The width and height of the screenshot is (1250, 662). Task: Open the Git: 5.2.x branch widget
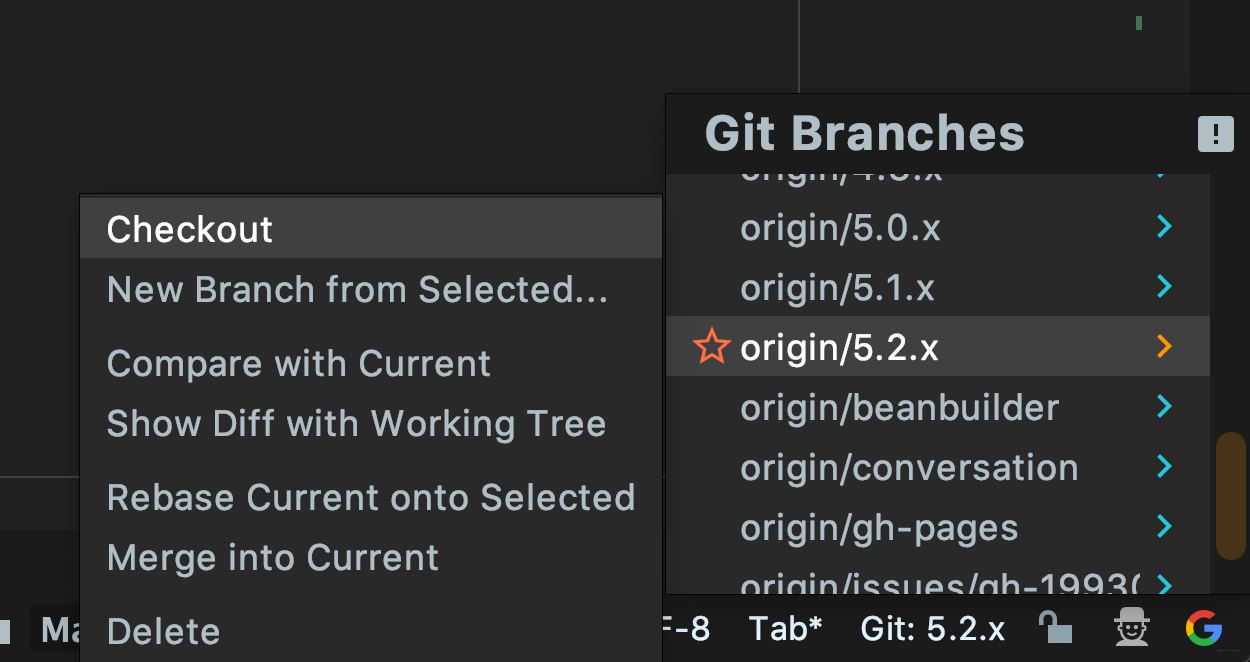pos(932,629)
